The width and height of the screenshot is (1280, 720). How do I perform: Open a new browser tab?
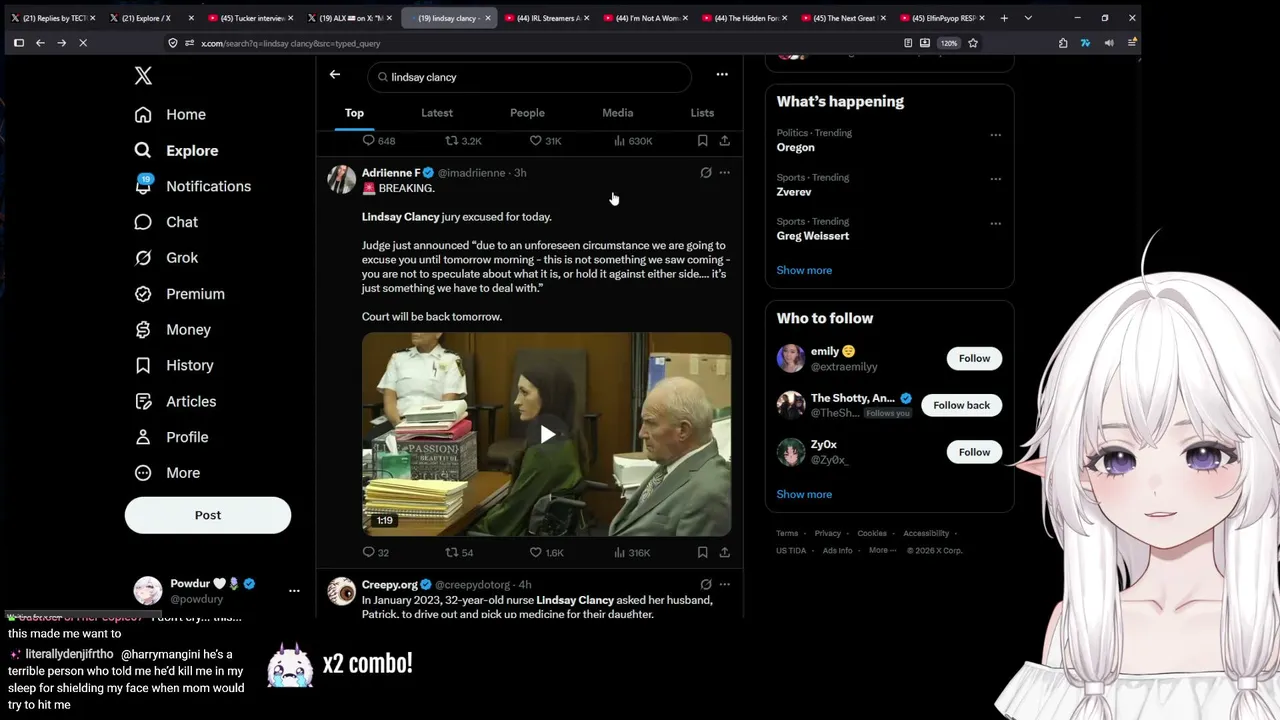(x=1004, y=18)
